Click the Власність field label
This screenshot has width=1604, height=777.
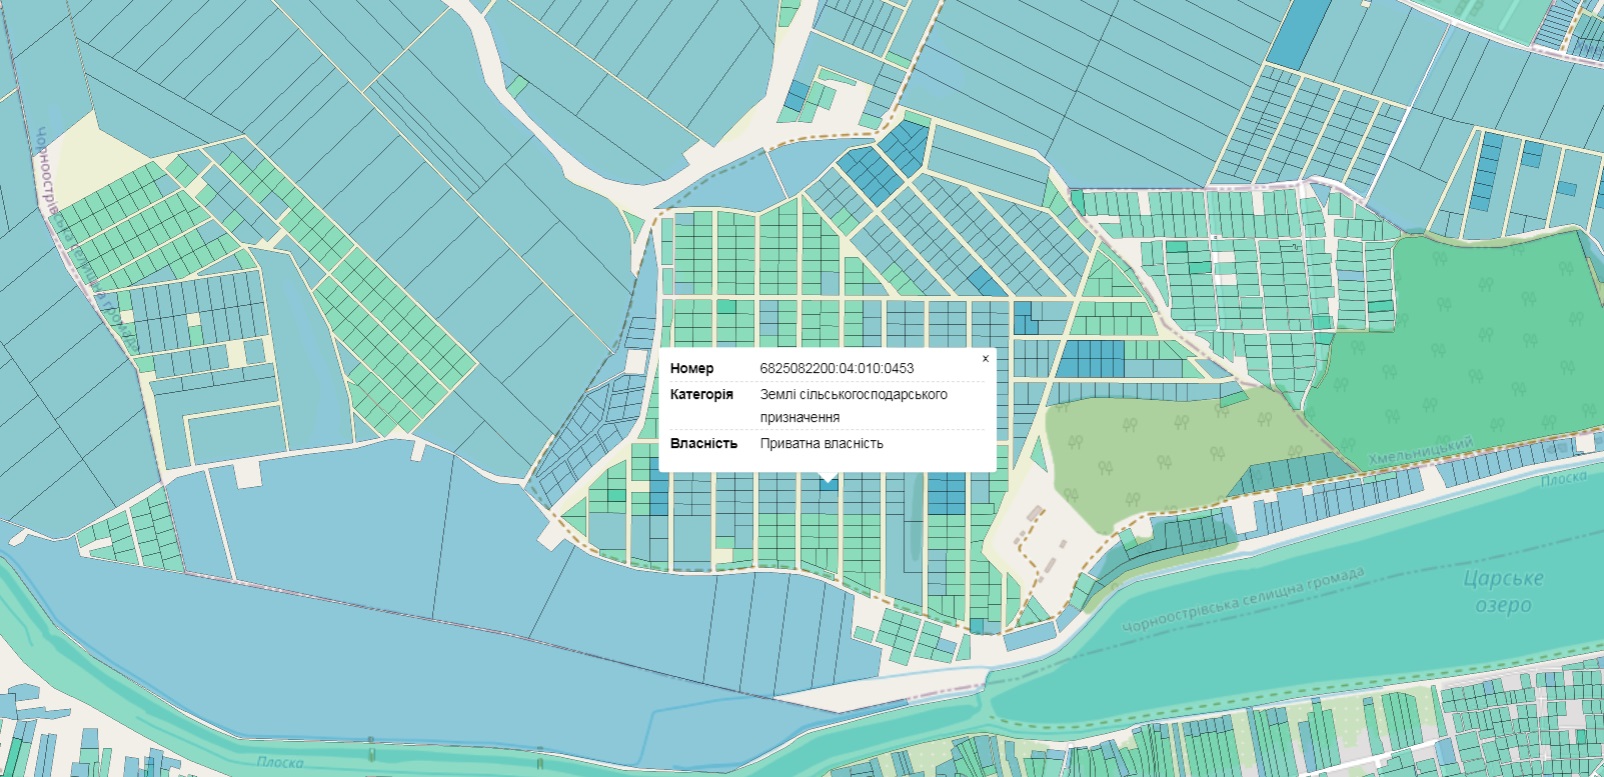[703, 443]
